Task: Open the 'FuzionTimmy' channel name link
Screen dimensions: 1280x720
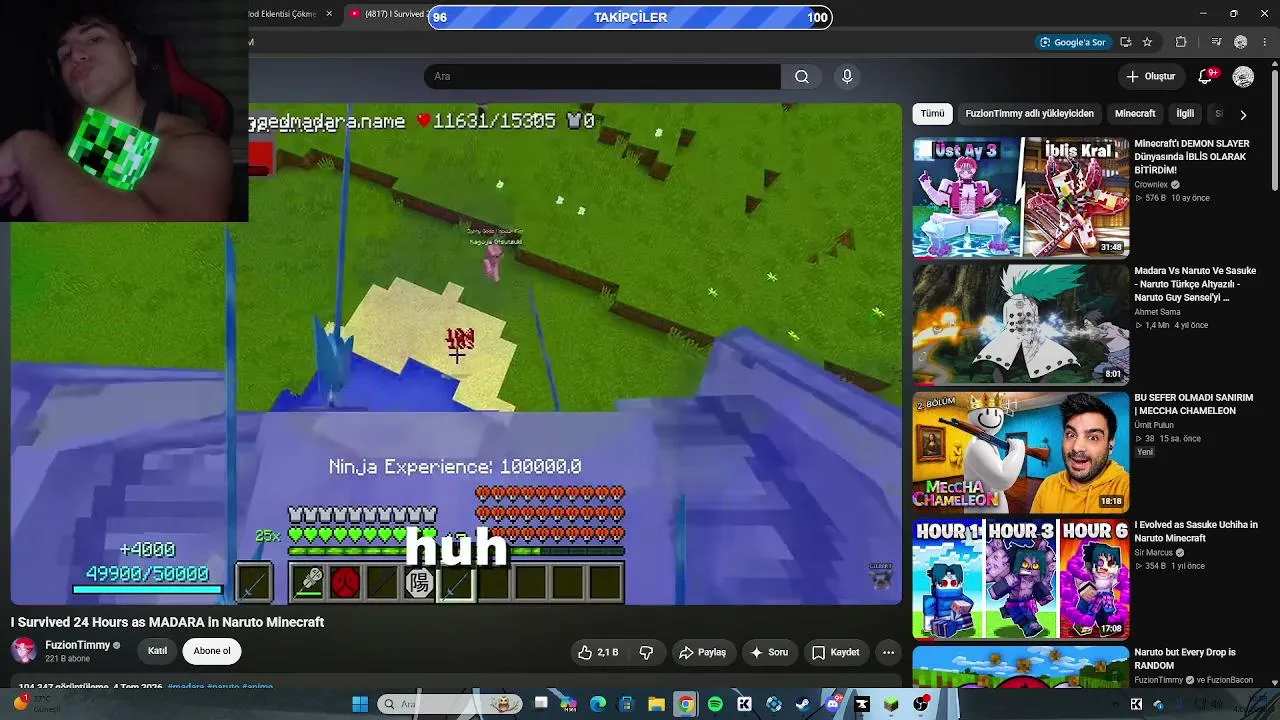Action: pos(77,645)
